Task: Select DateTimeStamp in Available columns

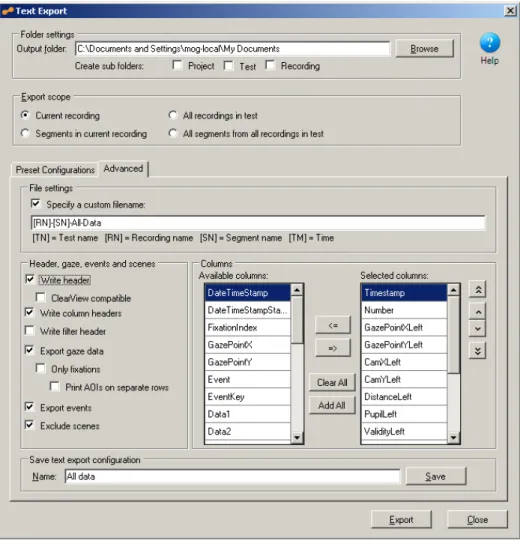Action: 248,292
